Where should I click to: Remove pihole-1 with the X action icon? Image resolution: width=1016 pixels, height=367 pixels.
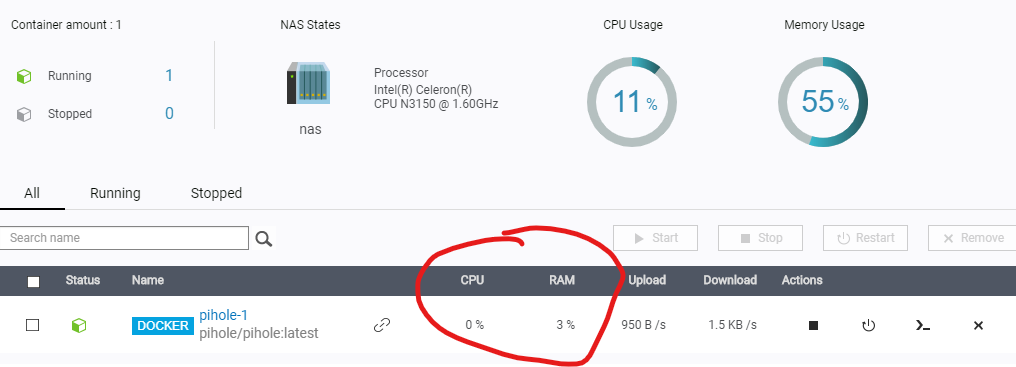pyautogui.click(x=978, y=326)
